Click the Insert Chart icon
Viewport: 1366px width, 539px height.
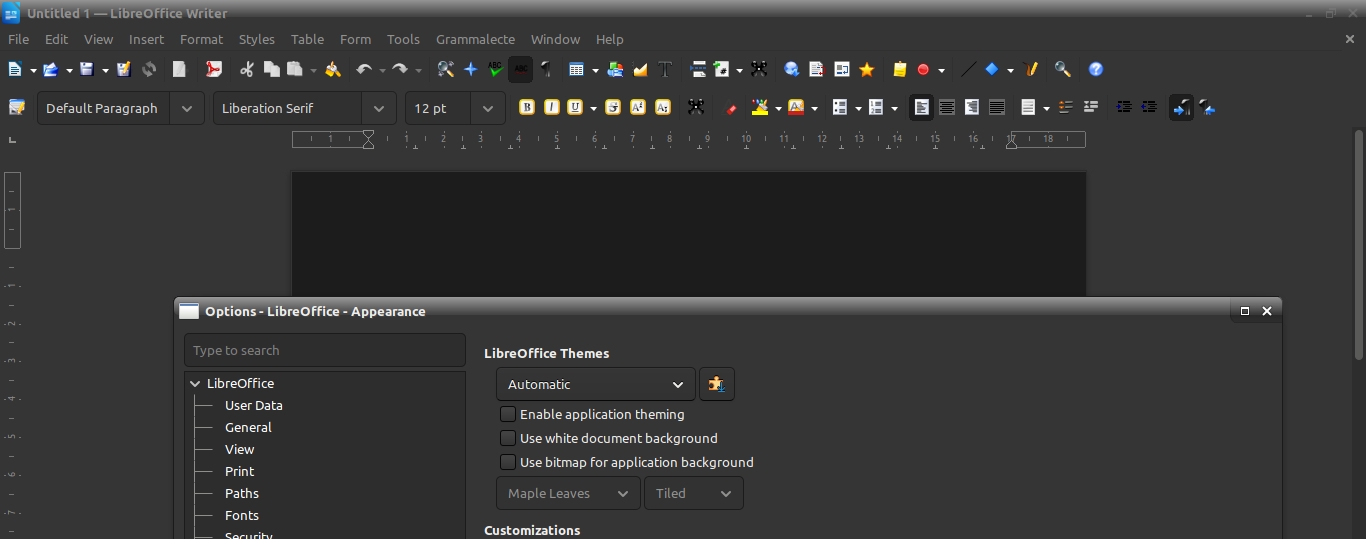(640, 70)
